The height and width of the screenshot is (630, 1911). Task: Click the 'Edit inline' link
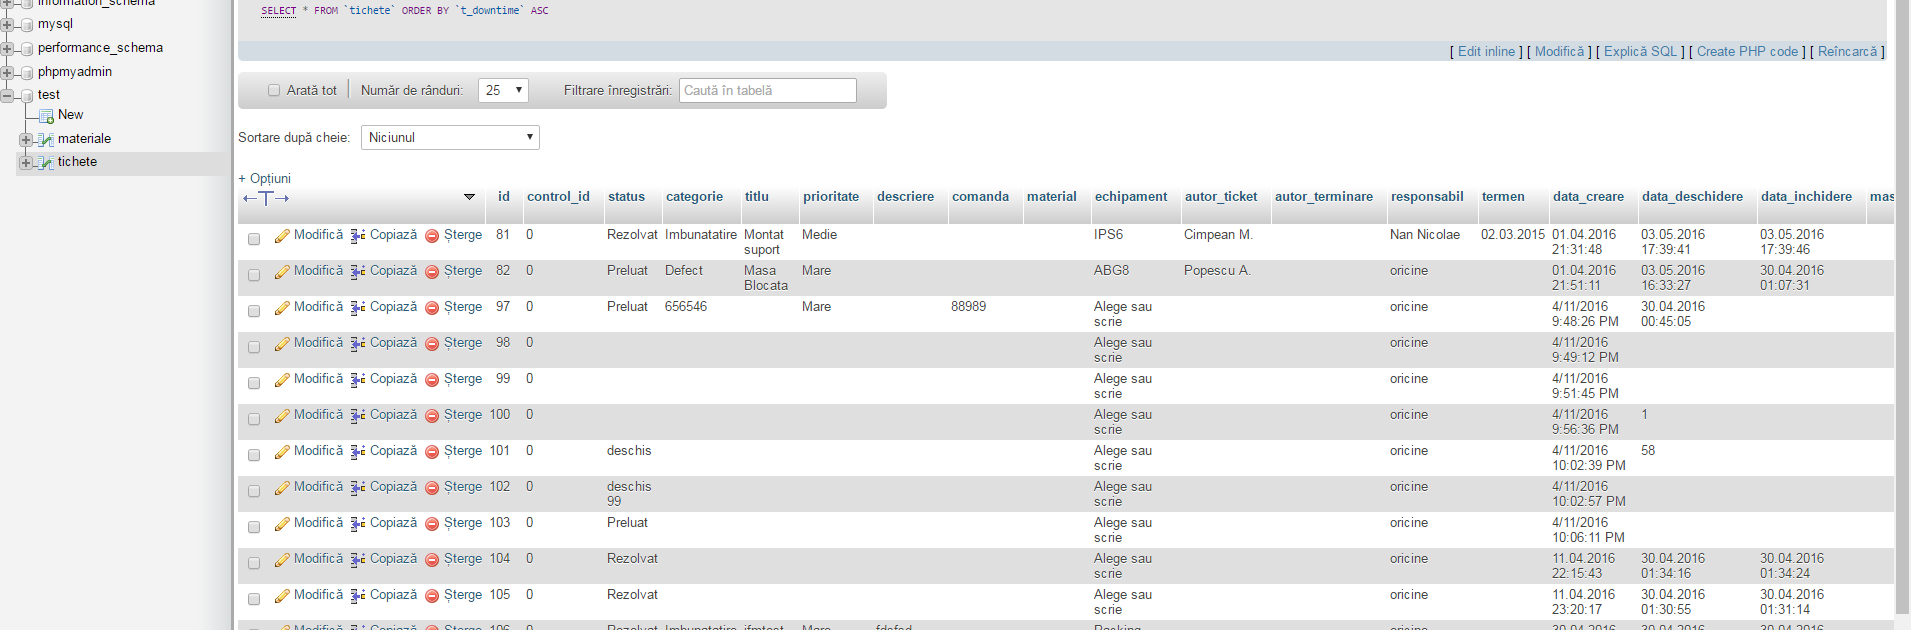tap(1486, 52)
